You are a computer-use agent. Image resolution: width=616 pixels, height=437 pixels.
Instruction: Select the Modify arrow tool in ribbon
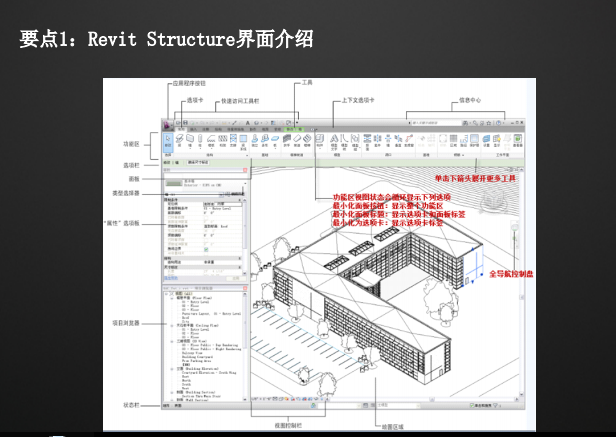(167, 142)
